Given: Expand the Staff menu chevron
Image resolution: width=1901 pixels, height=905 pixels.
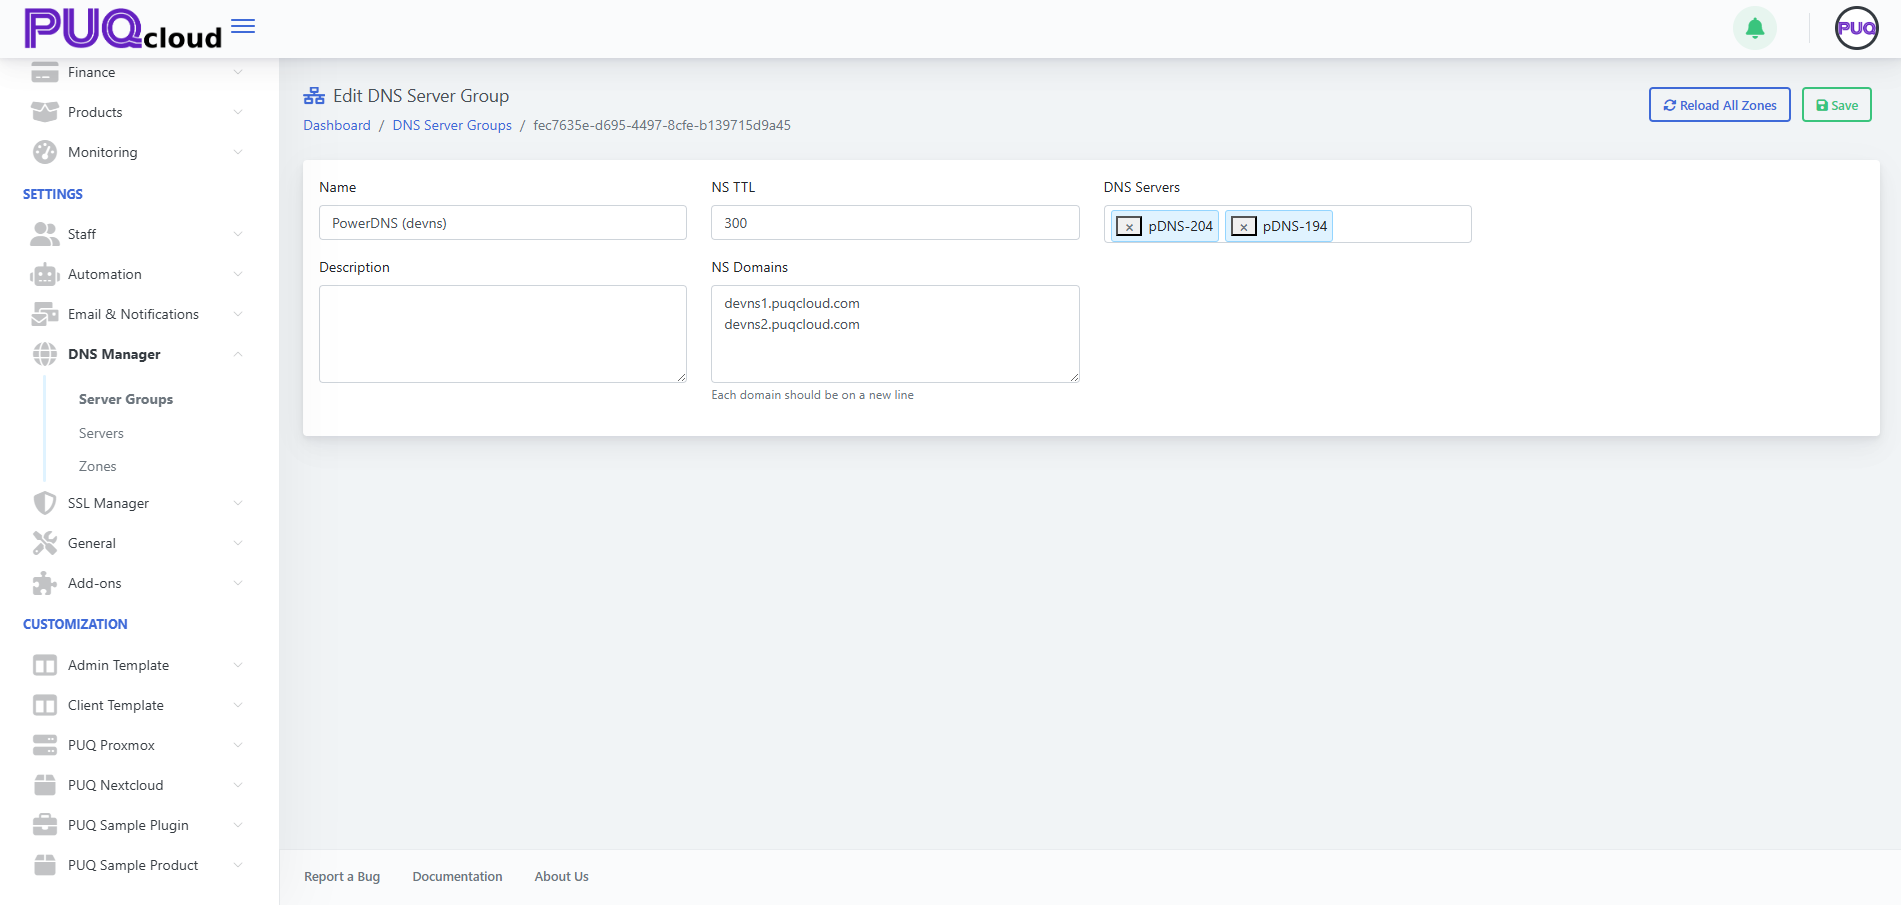Looking at the screenshot, I should (238, 234).
